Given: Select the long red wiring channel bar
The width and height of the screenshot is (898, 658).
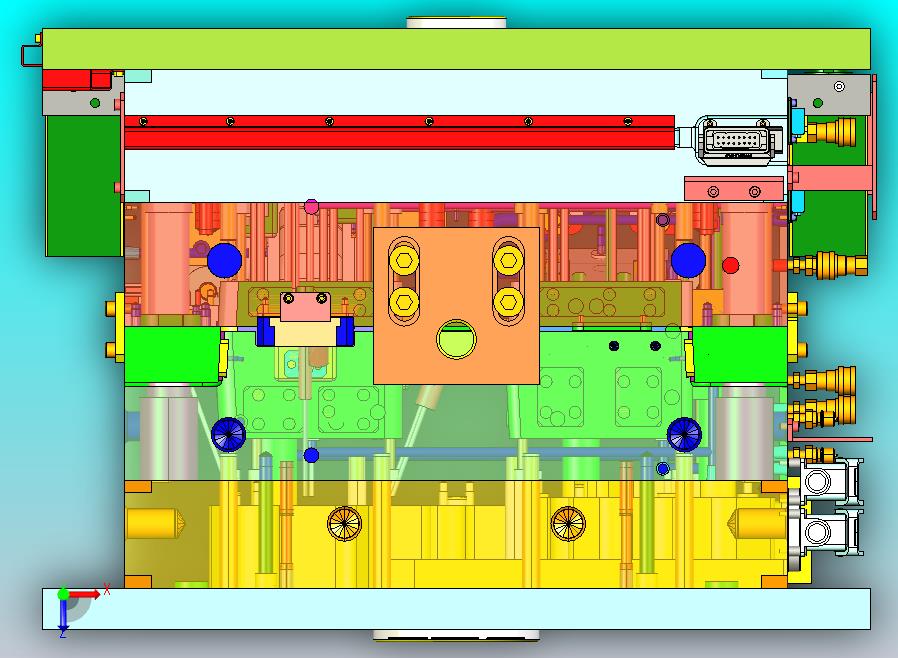Looking at the screenshot, I should (x=399, y=132).
